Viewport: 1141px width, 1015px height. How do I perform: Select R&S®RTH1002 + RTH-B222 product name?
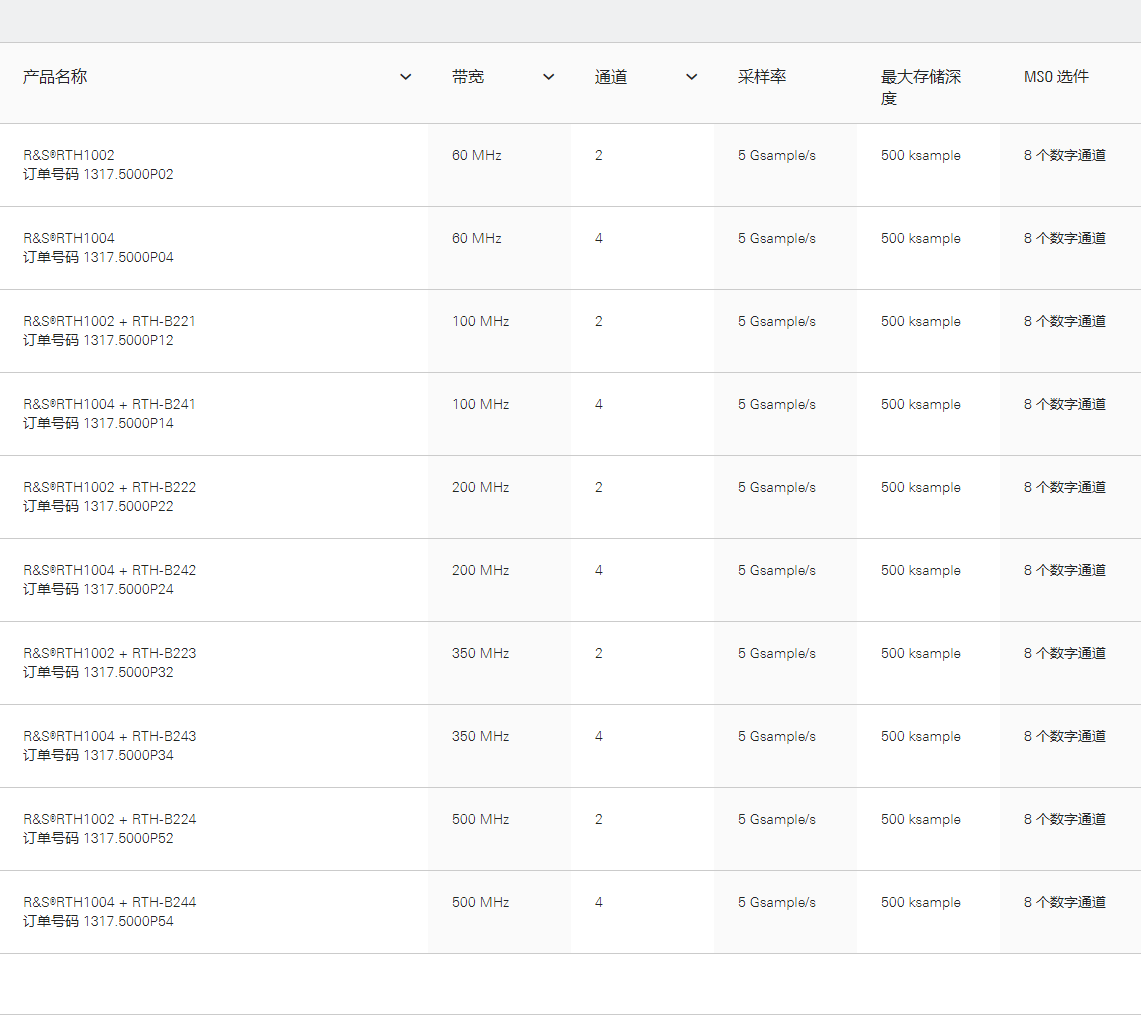point(109,487)
